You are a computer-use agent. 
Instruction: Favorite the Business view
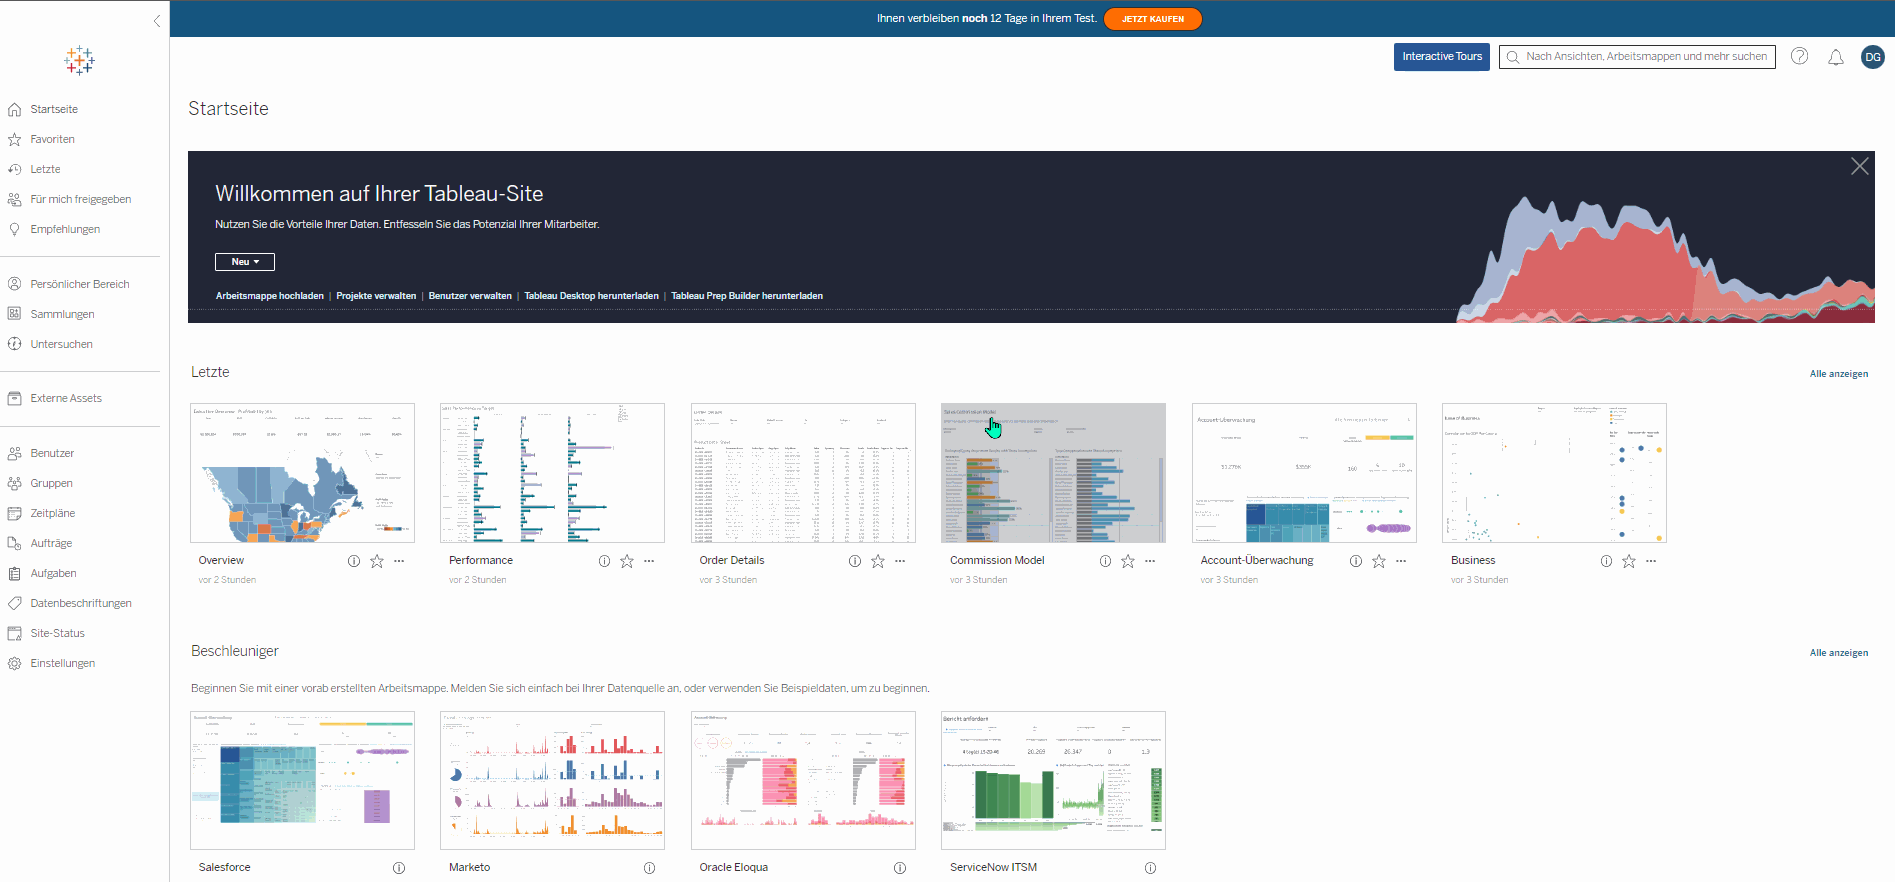[1629, 561]
